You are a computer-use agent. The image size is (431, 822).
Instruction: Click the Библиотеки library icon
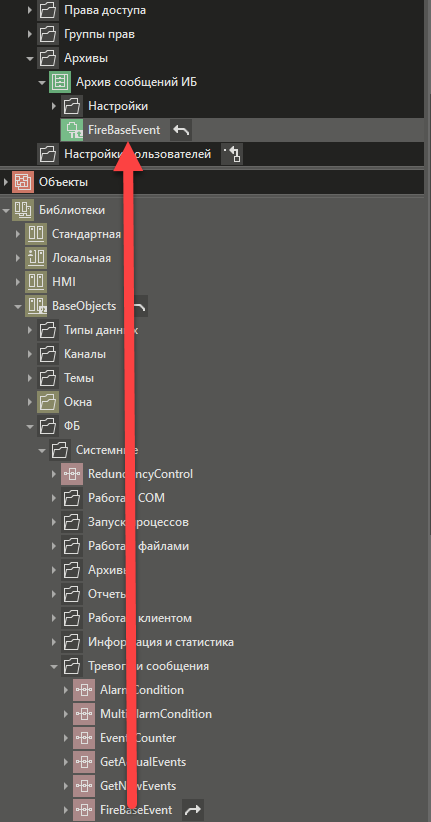coord(23,210)
